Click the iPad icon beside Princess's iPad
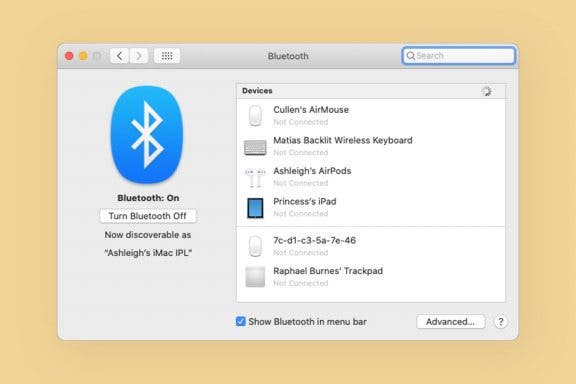The image size is (576, 384). 255,208
